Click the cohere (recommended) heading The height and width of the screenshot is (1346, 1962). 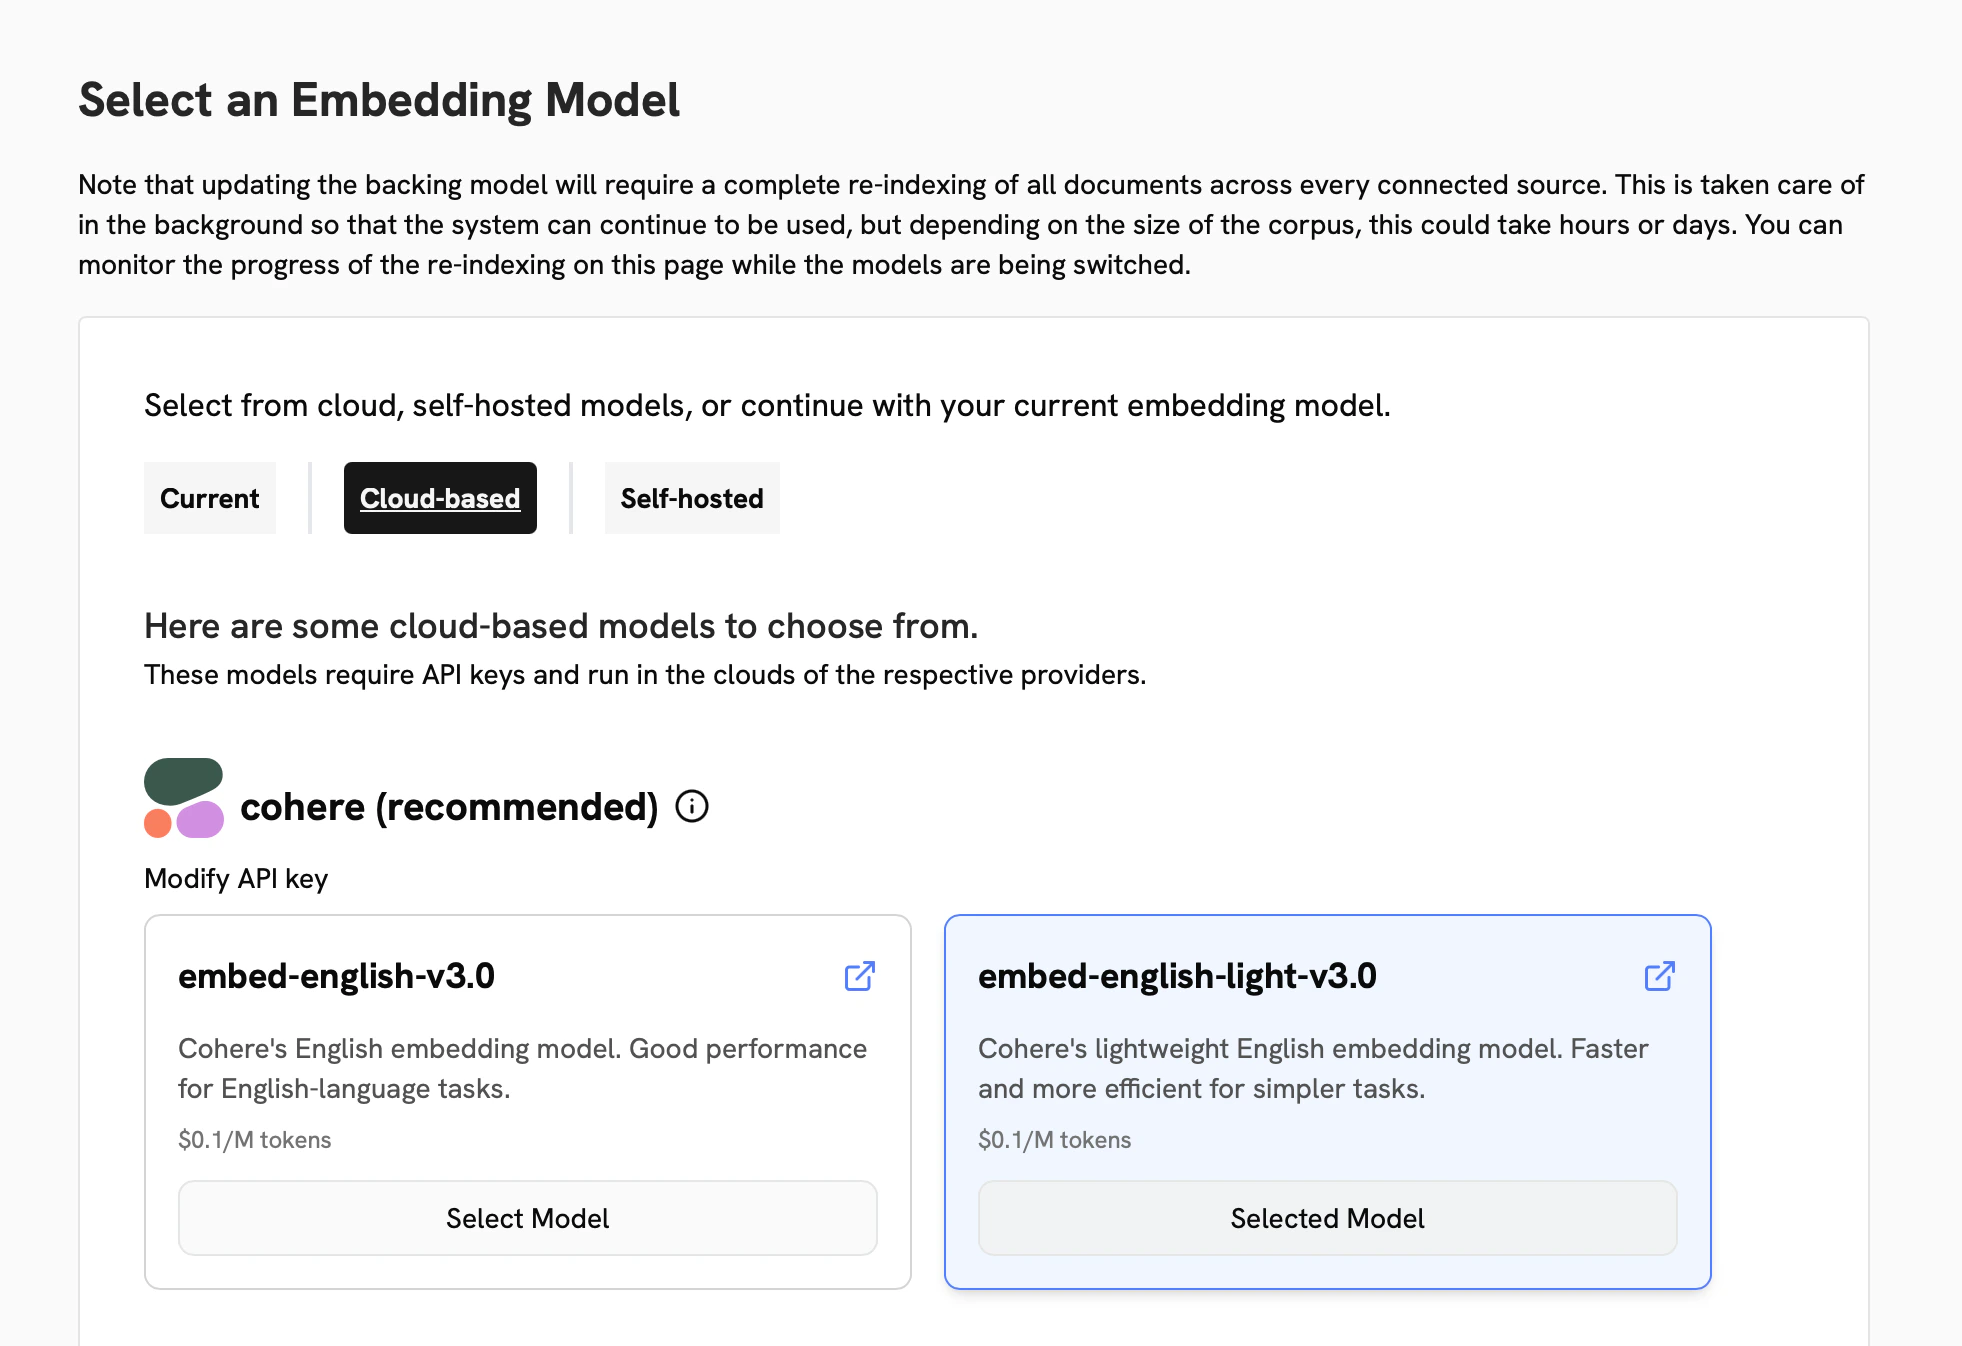(x=448, y=807)
